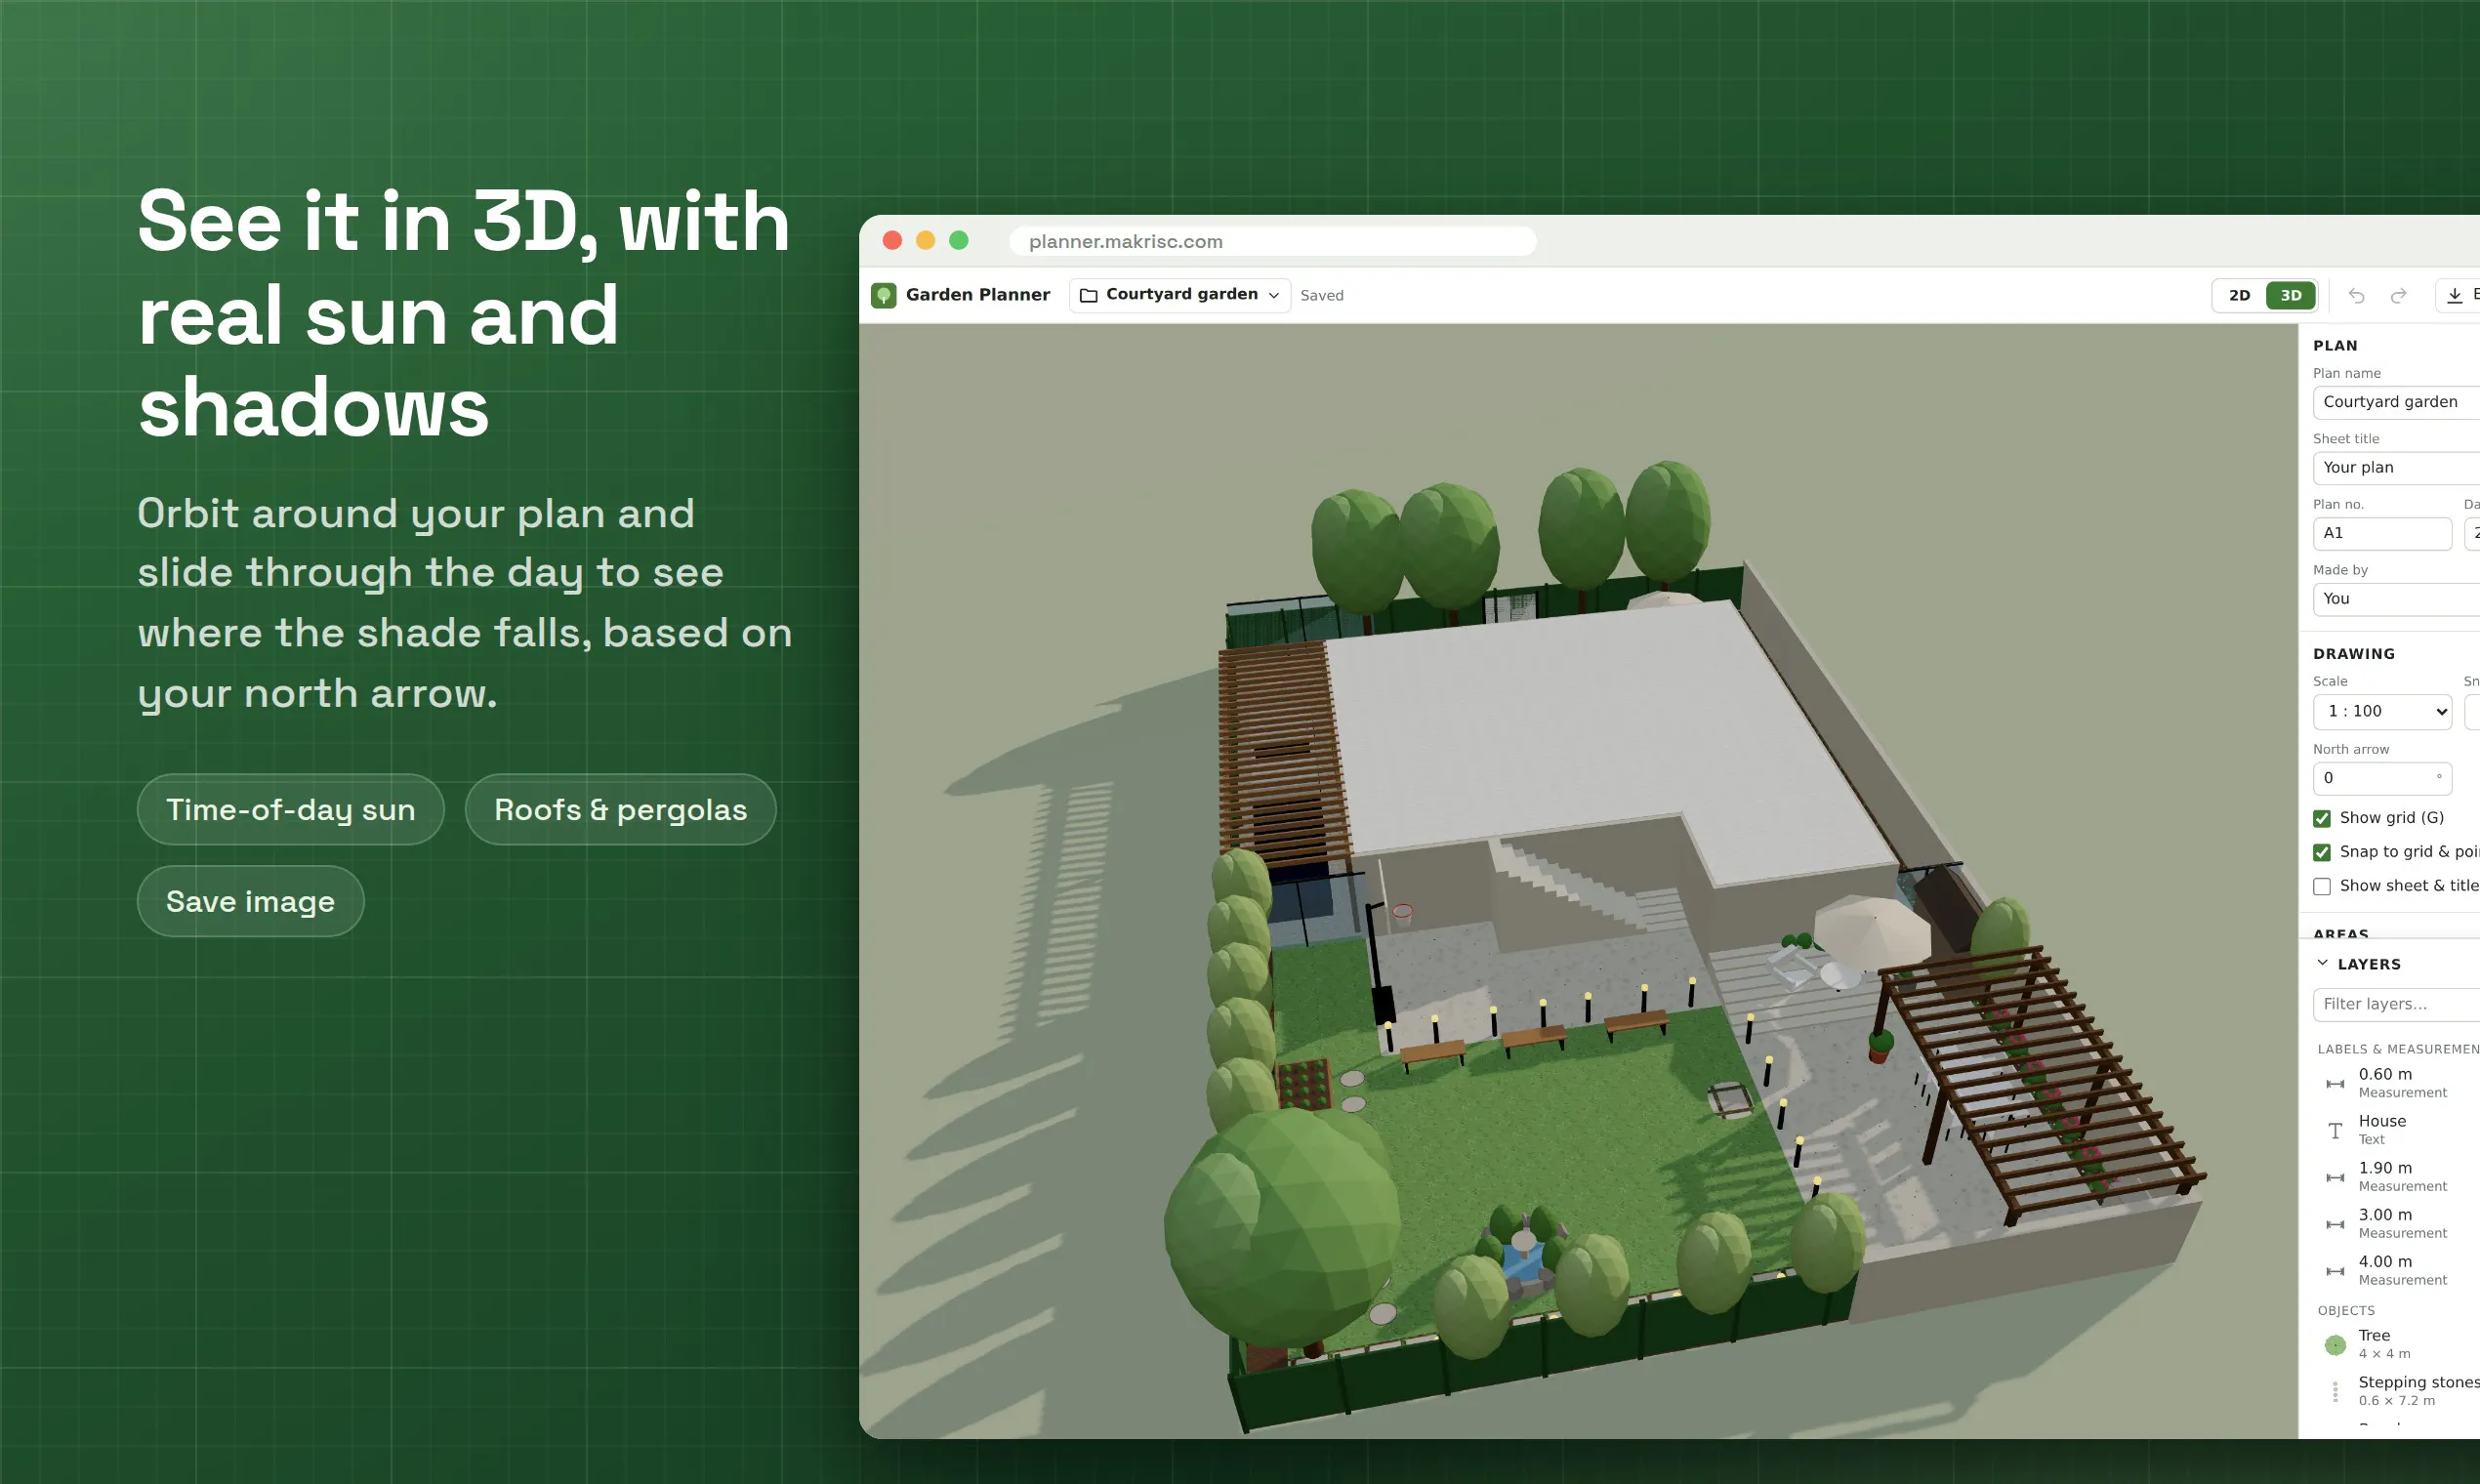Image resolution: width=2480 pixels, height=1484 pixels.
Task: Toggle the Show grid (G) checkbox
Action: [x=2322, y=818]
